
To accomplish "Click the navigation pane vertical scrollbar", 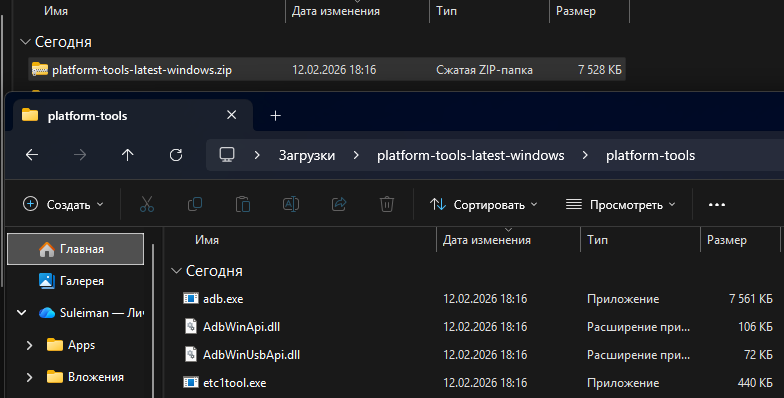I will pyautogui.click(x=152, y=320).
